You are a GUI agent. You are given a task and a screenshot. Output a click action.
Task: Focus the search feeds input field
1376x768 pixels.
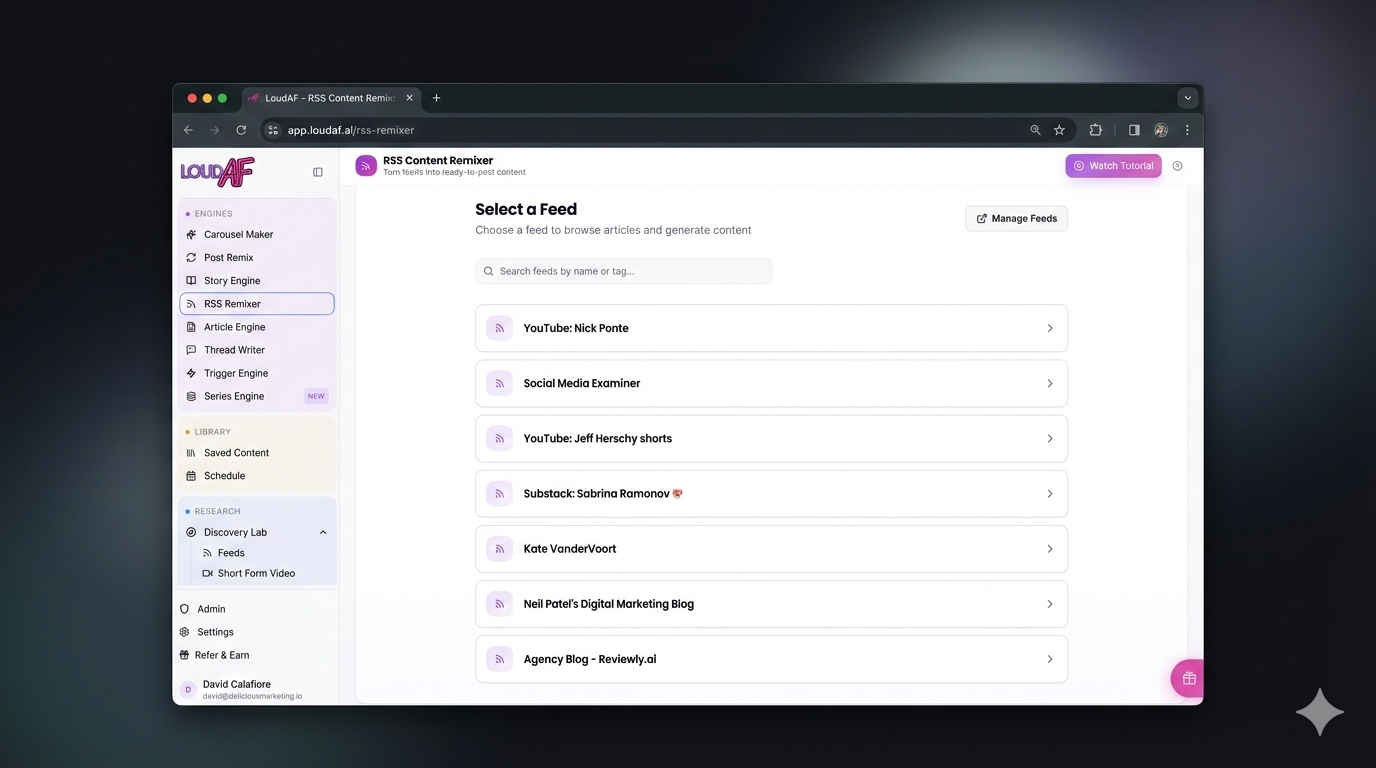[624, 271]
